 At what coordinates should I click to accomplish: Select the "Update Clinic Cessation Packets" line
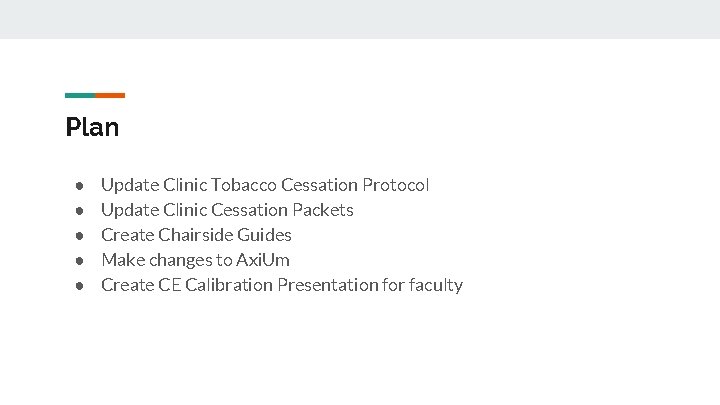click(x=227, y=210)
